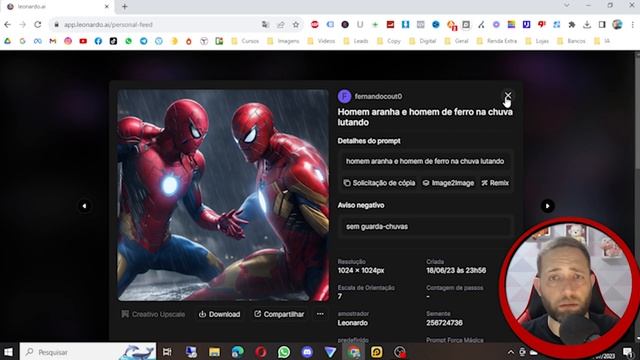640x360 pixels.
Task: Toggle the Chrome side panel icon
Action: (602, 24)
